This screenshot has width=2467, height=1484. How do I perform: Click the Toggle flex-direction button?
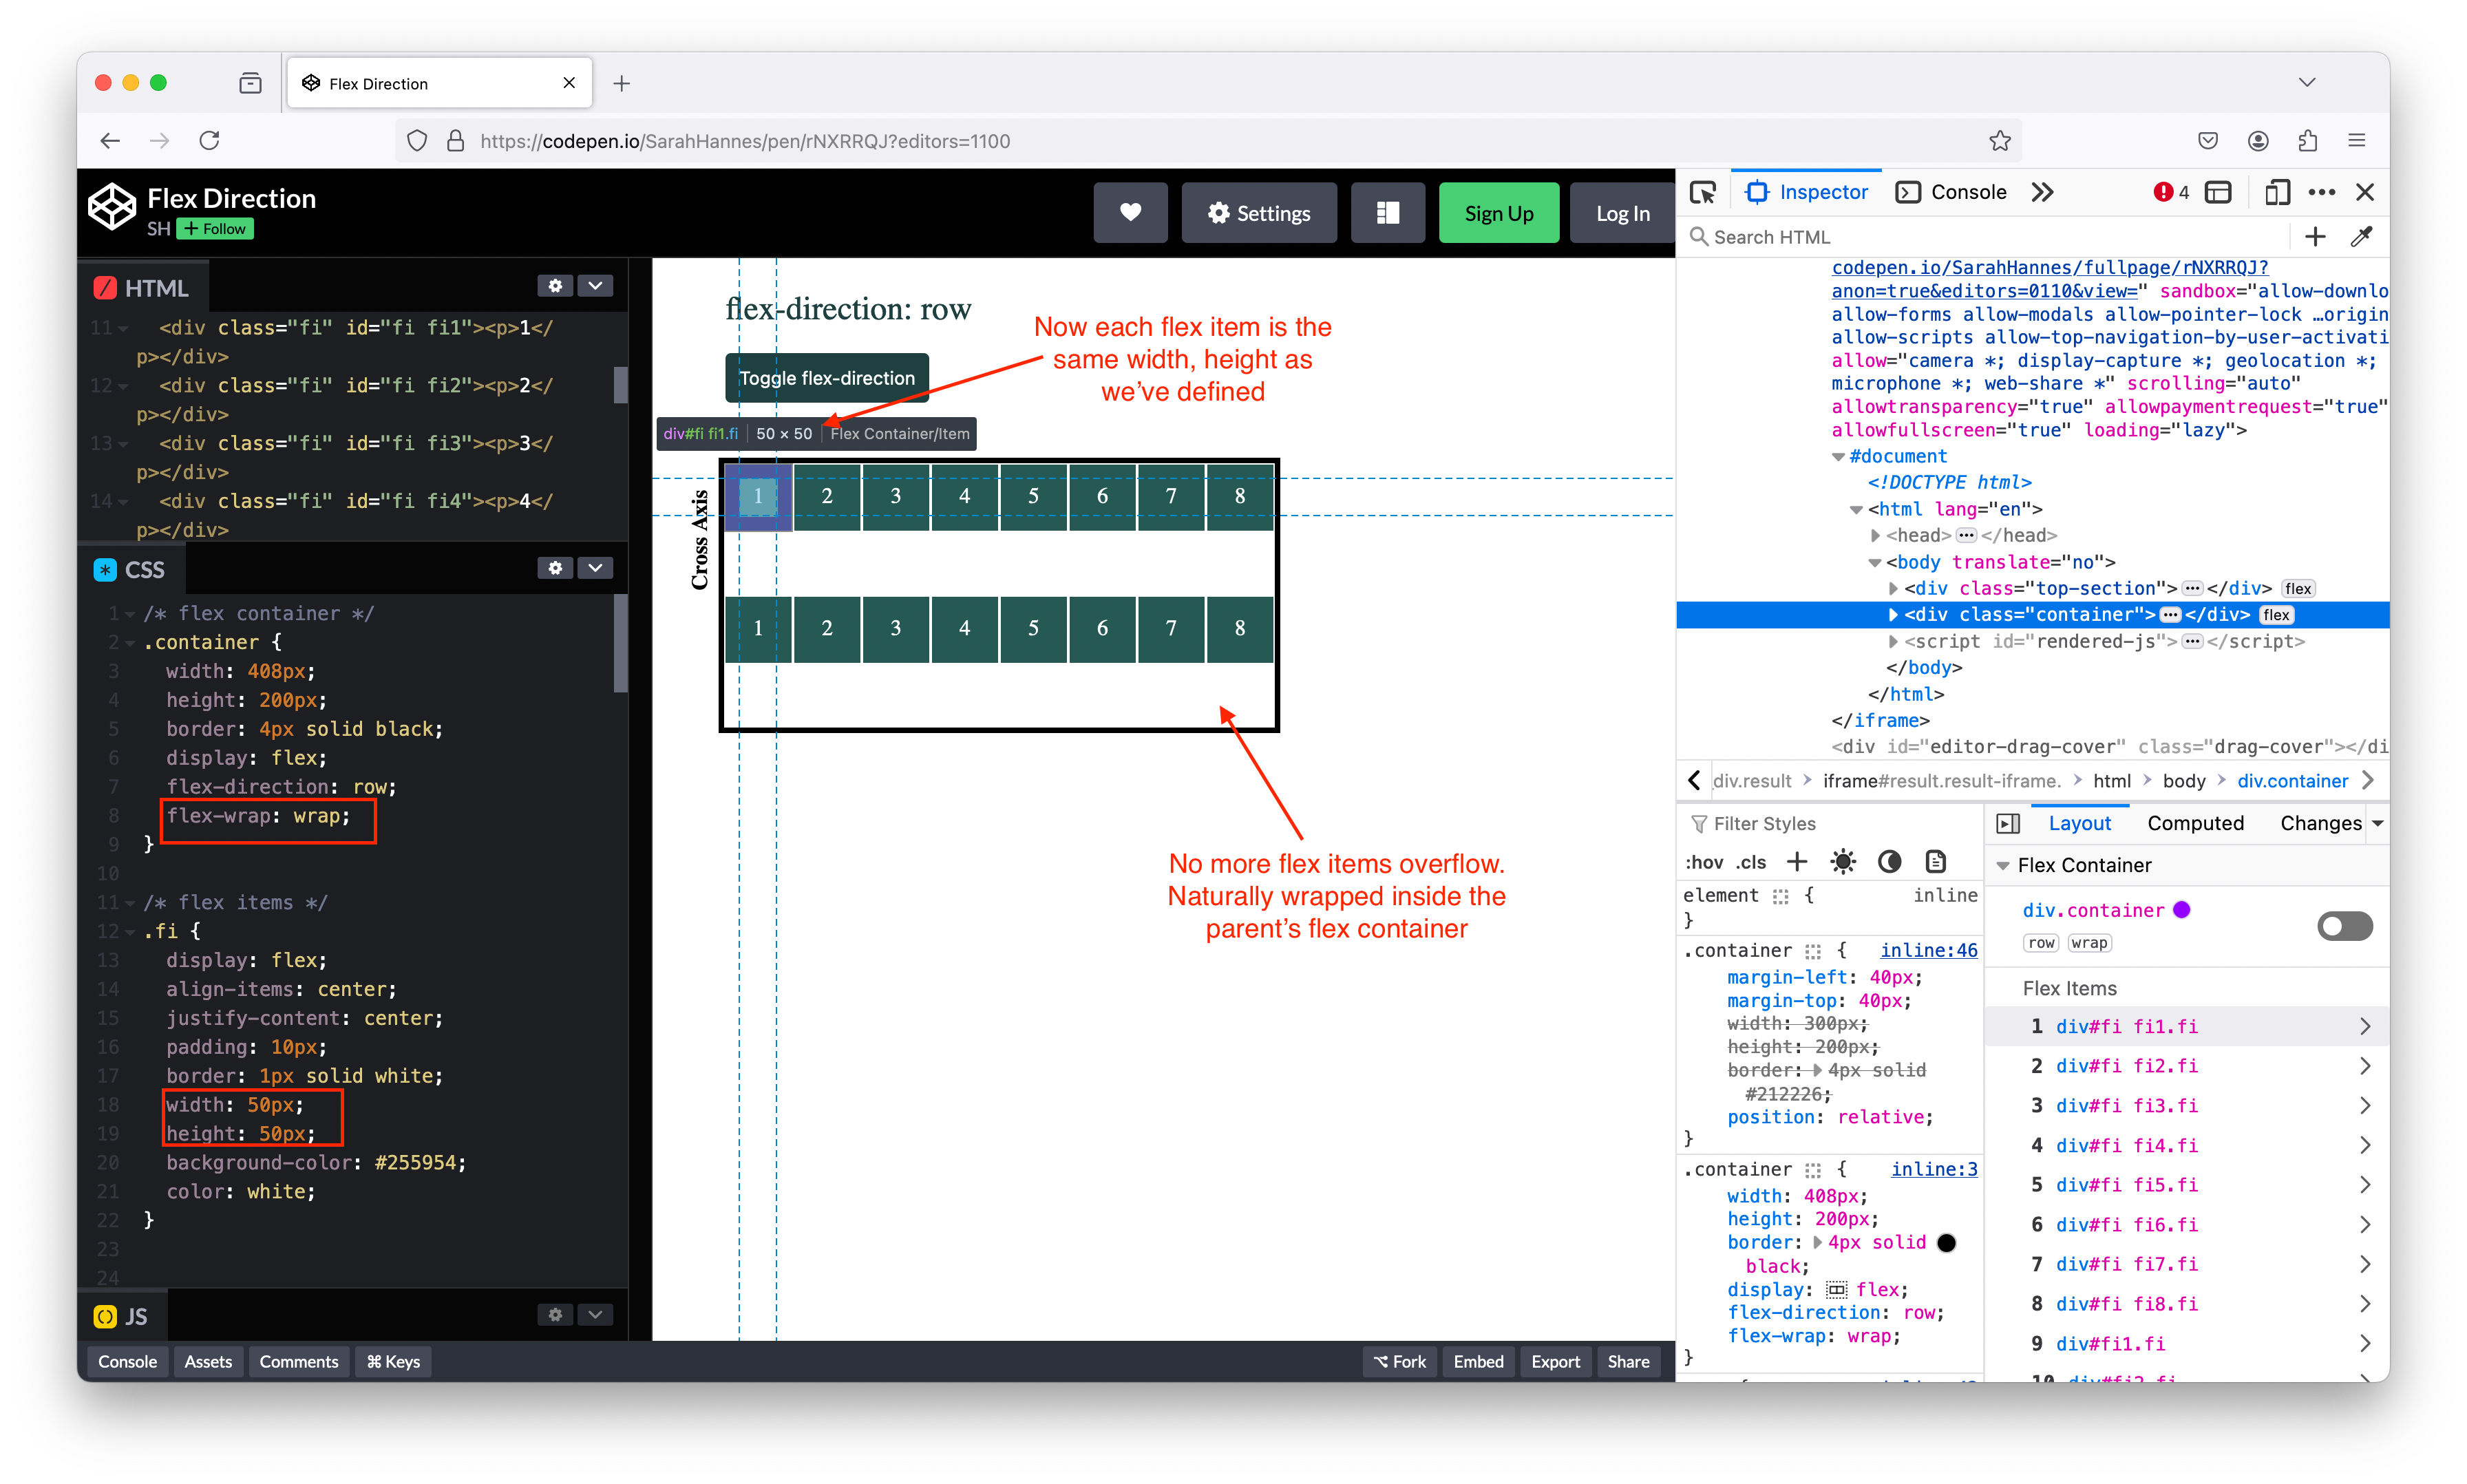click(826, 378)
